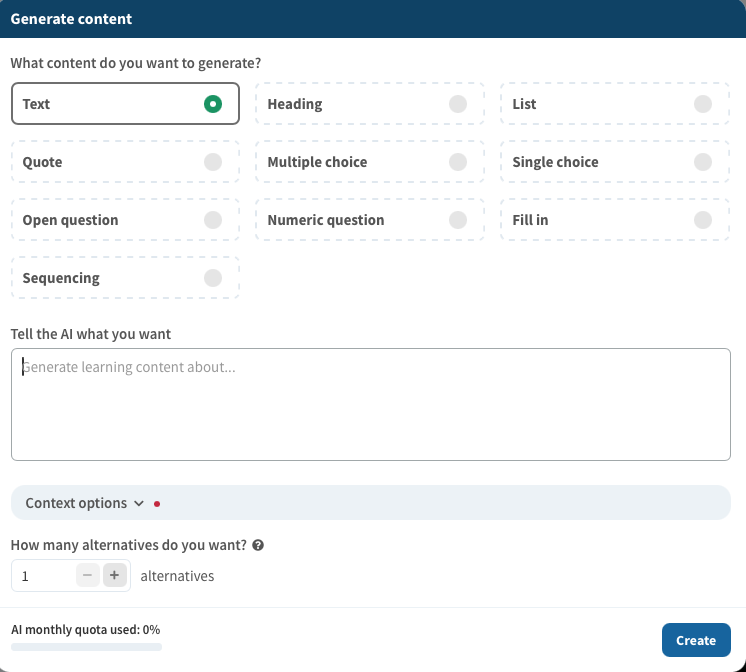Click the AI prompt text area
This screenshot has height=672, width=746.
370,404
